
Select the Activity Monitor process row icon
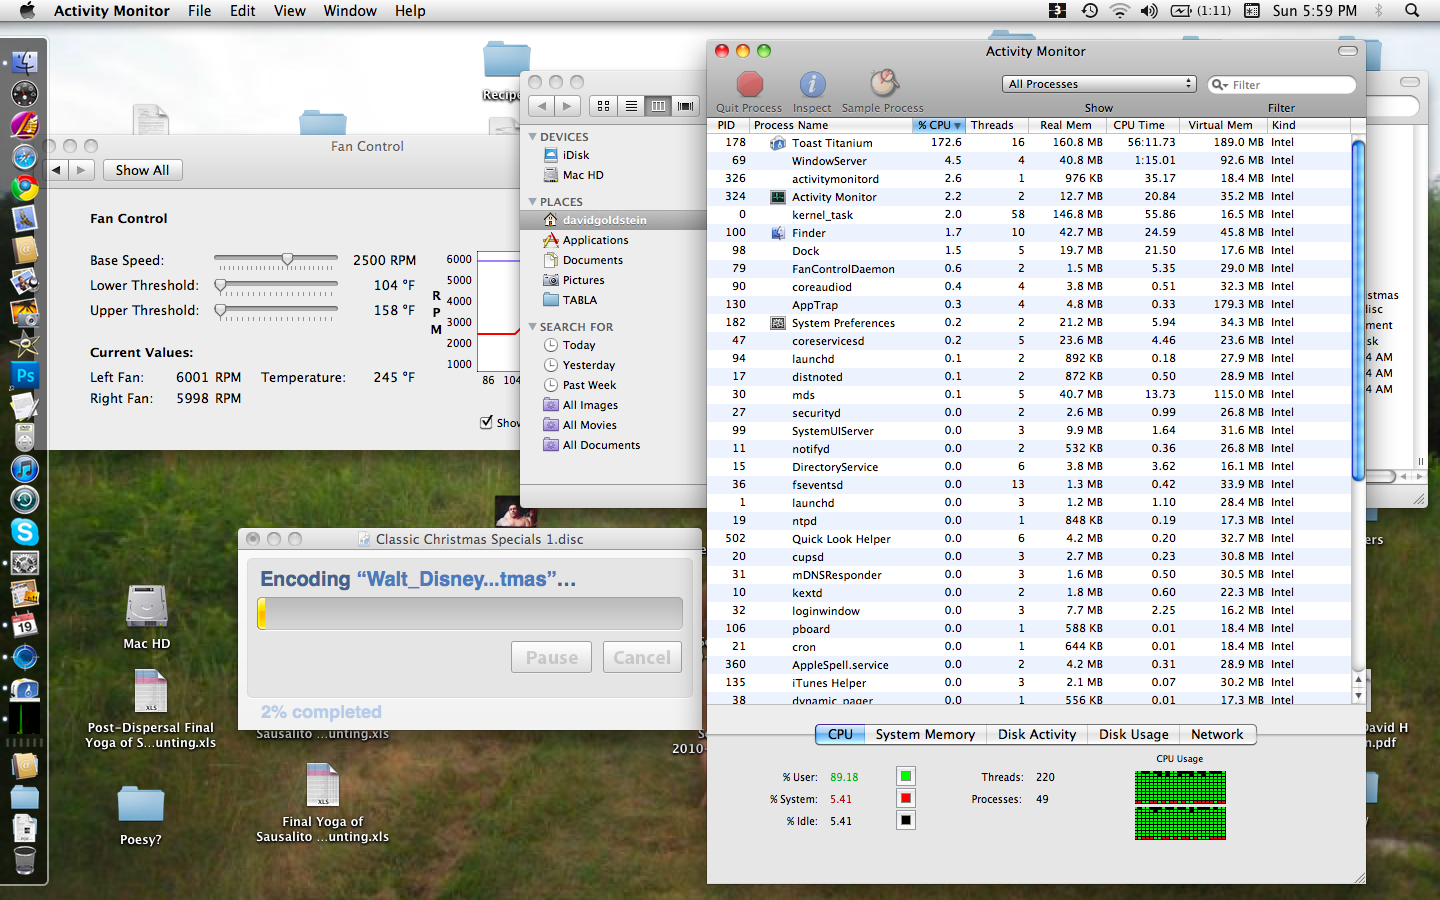coord(777,197)
